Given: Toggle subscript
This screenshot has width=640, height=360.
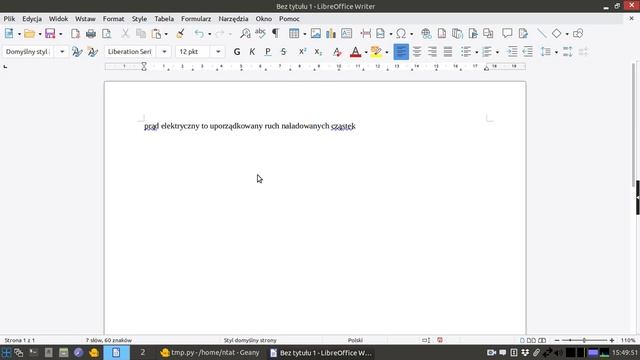Looking at the screenshot, I should pyautogui.click(x=318, y=52).
